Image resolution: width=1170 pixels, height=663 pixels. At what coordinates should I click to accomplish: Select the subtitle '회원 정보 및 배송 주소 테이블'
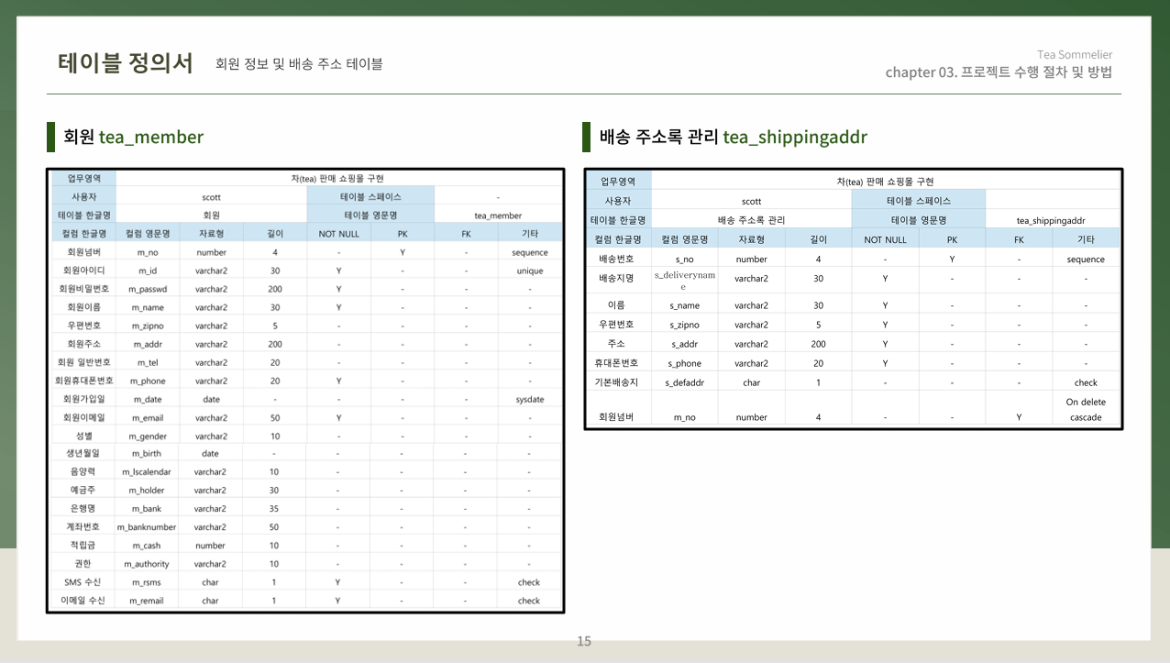click(299, 64)
